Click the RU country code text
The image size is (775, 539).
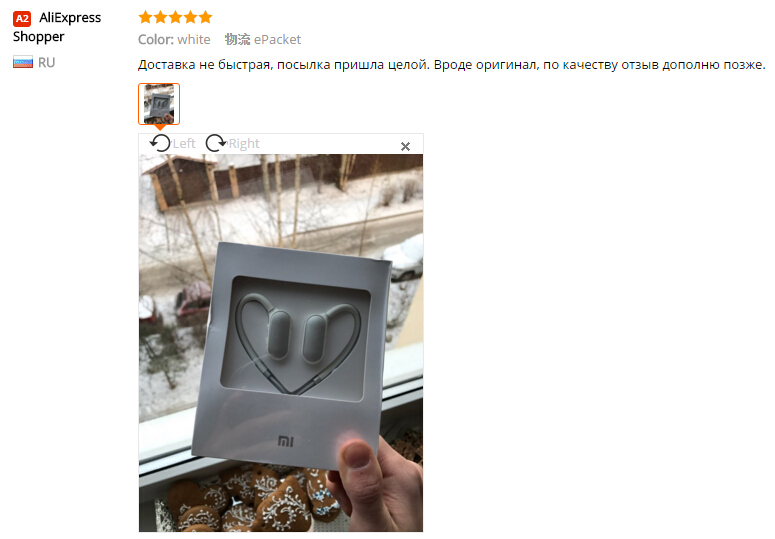[x=46, y=62]
